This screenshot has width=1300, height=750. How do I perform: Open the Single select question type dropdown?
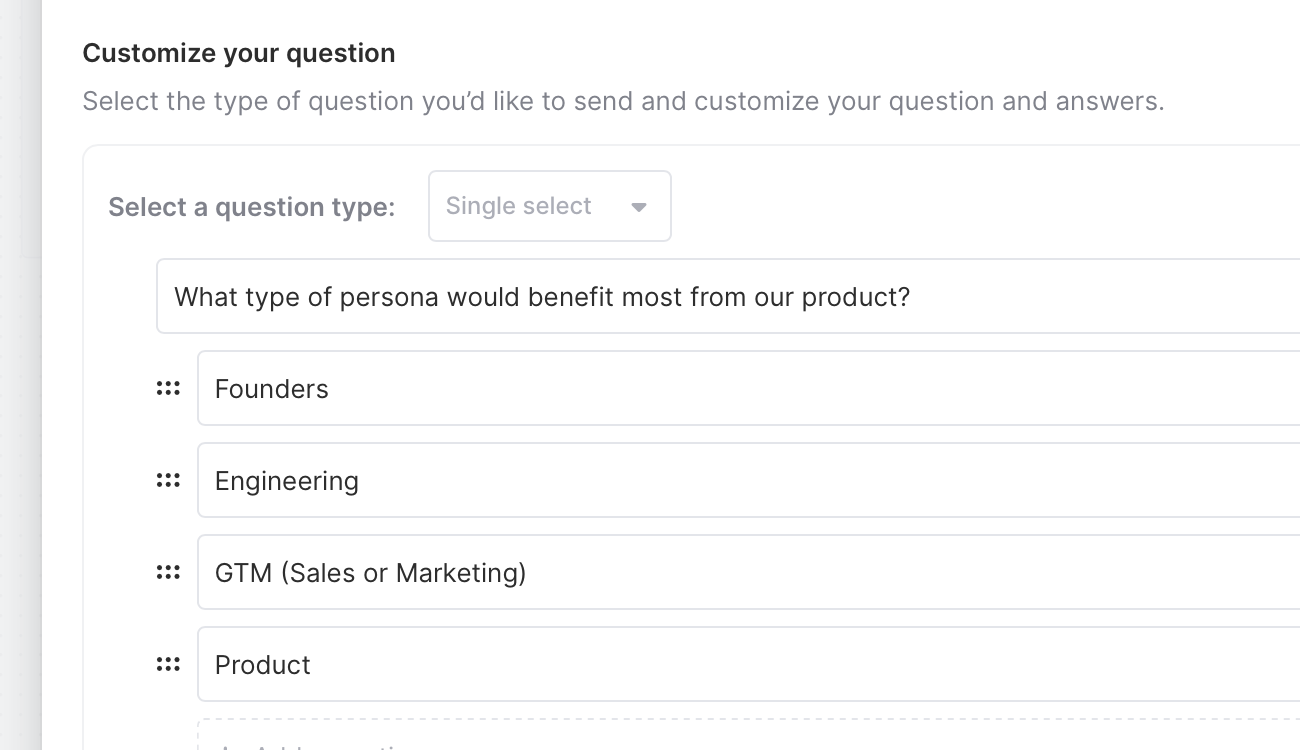549,206
